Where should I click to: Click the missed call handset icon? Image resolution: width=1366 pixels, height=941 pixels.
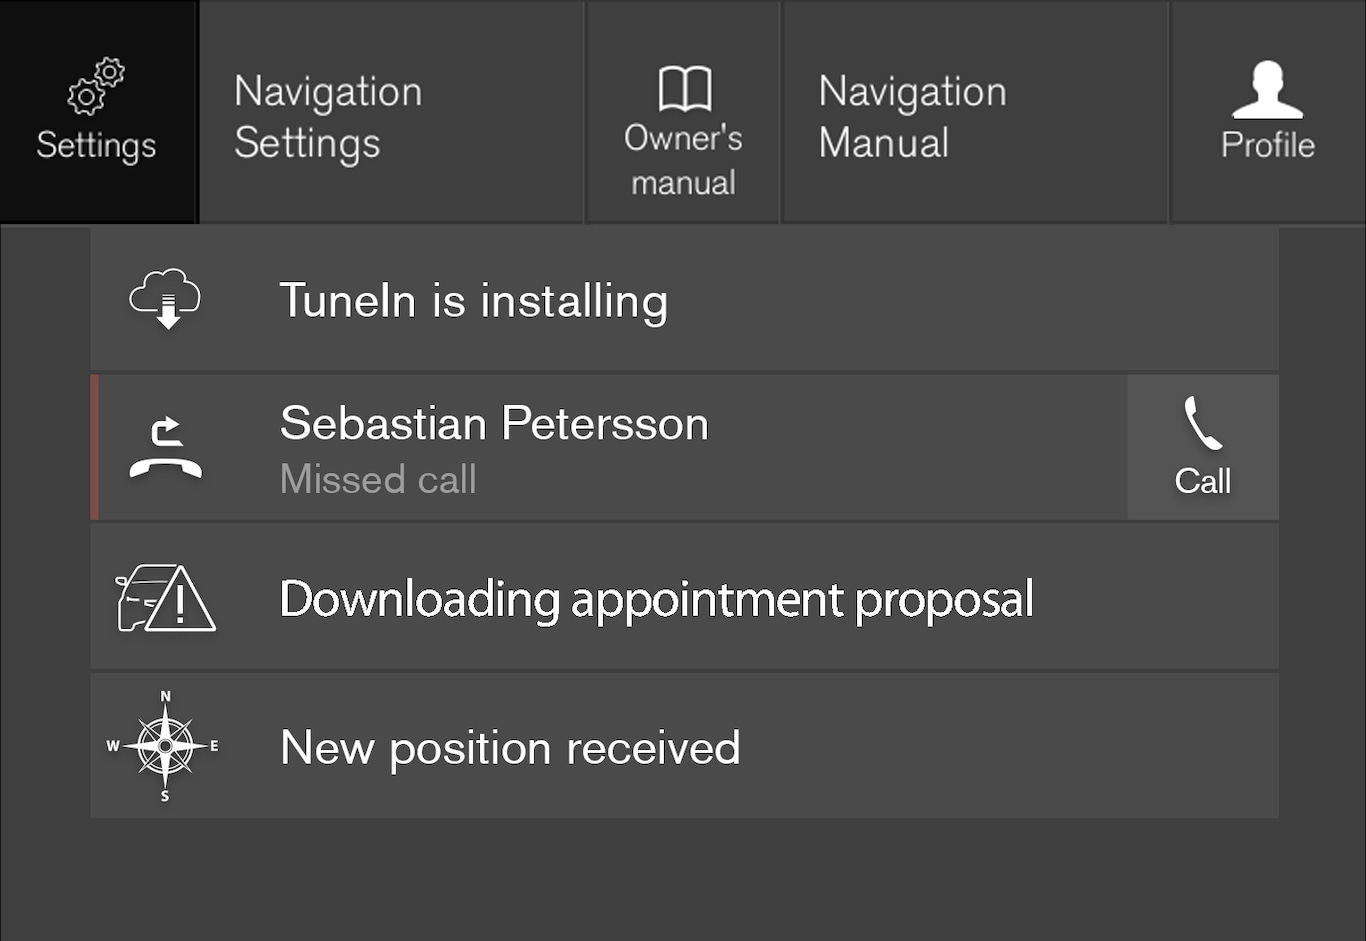point(166,448)
